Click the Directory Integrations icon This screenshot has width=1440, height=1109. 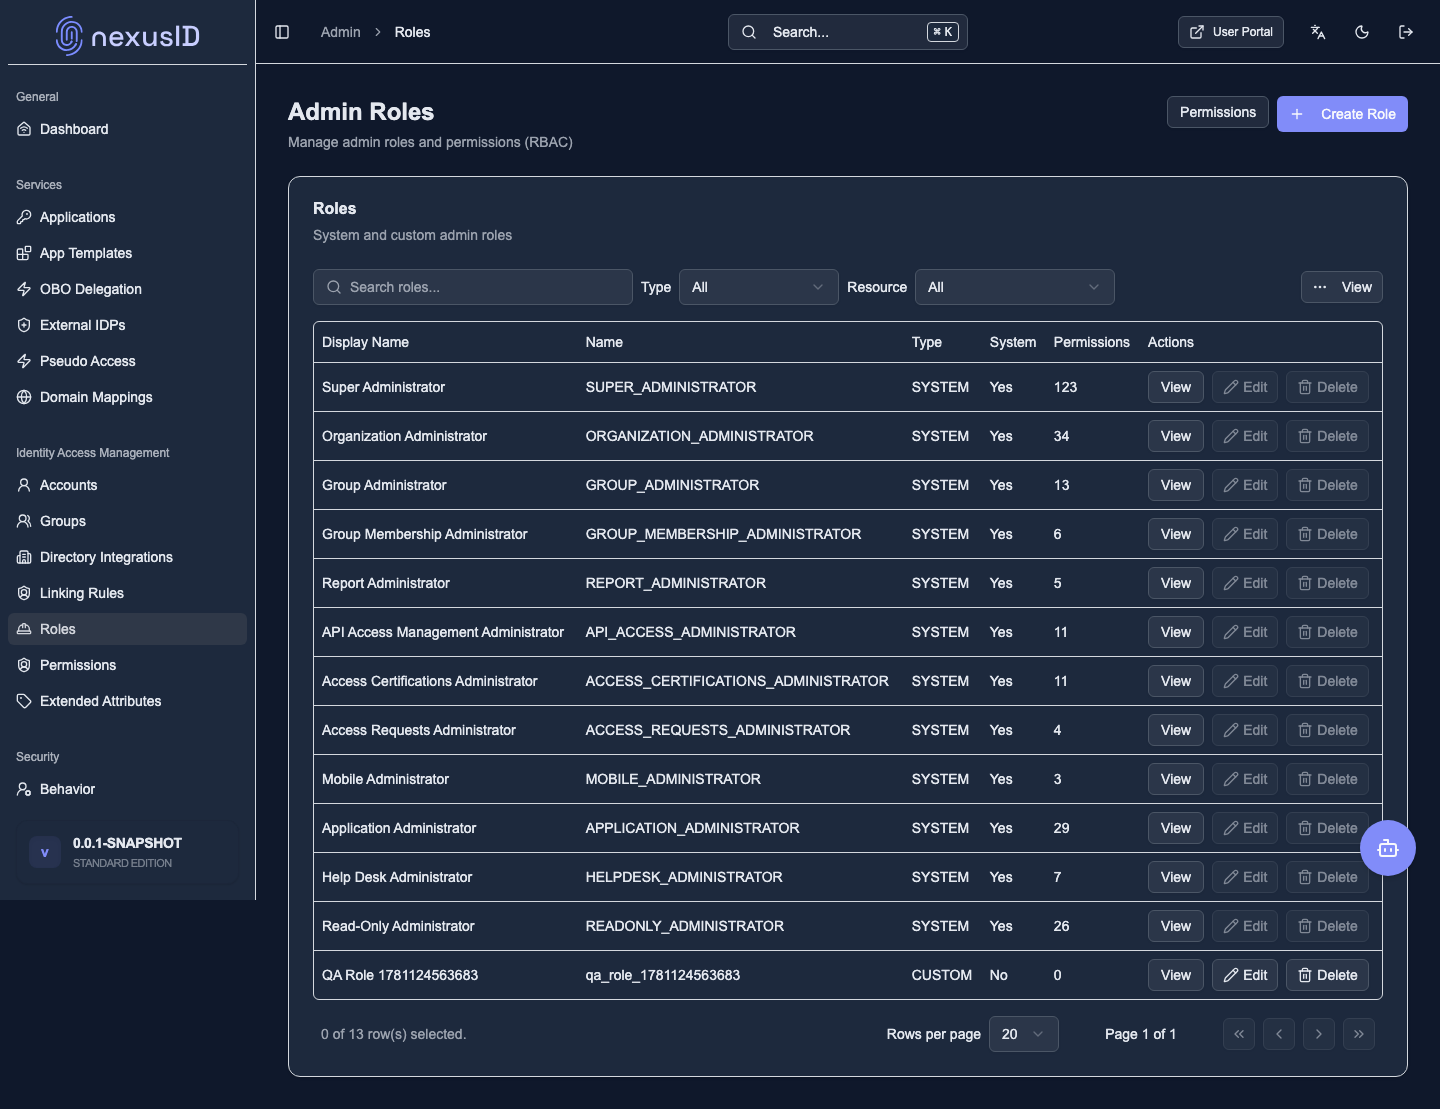pyautogui.click(x=24, y=557)
